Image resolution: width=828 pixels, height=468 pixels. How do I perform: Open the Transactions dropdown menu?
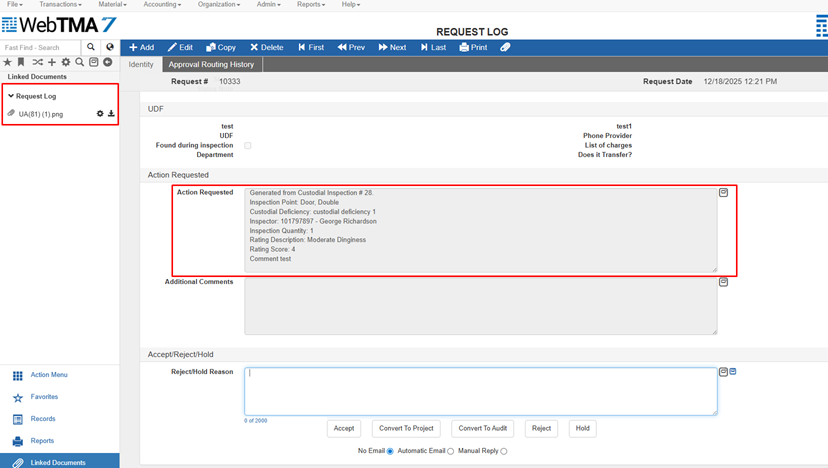point(60,5)
